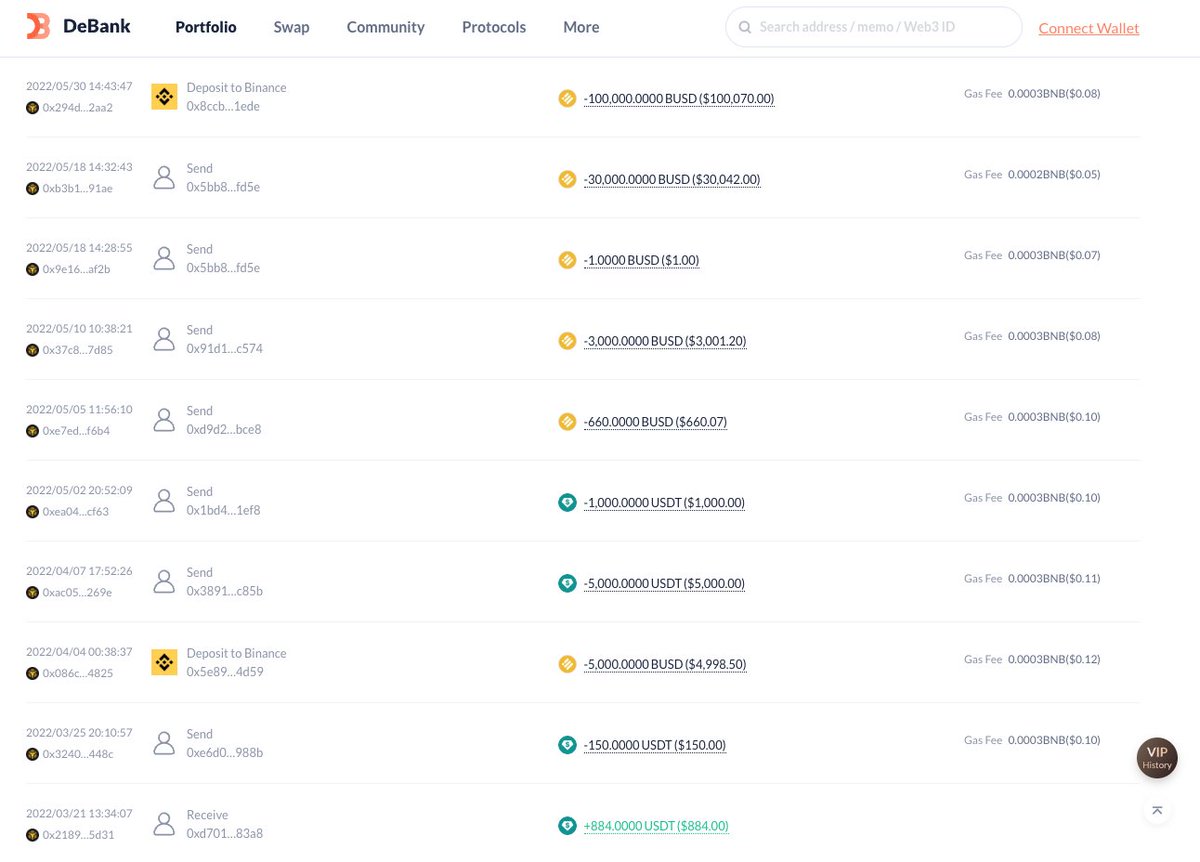
Task: Go to the Community section
Action: [x=385, y=27]
